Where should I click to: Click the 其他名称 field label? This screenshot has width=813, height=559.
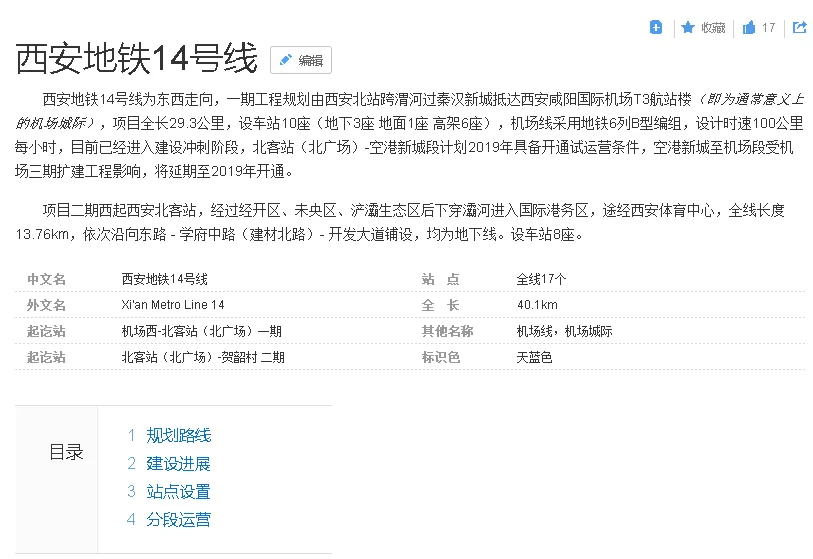tap(447, 331)
